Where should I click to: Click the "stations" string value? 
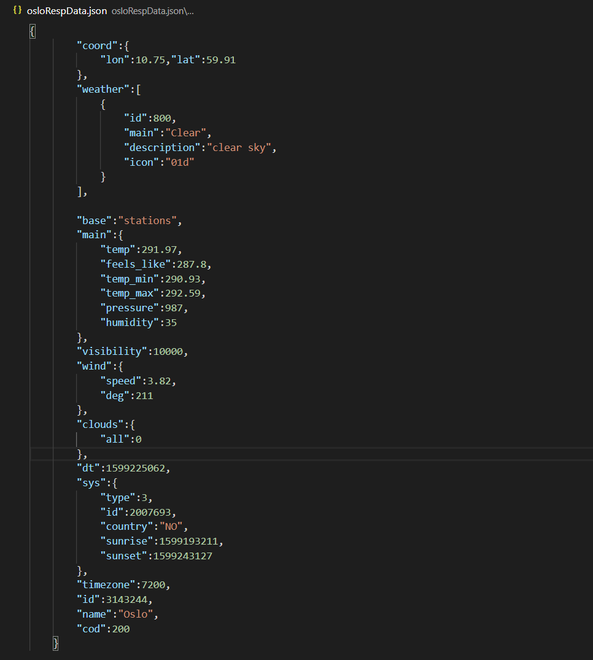[x=147, y=221]
